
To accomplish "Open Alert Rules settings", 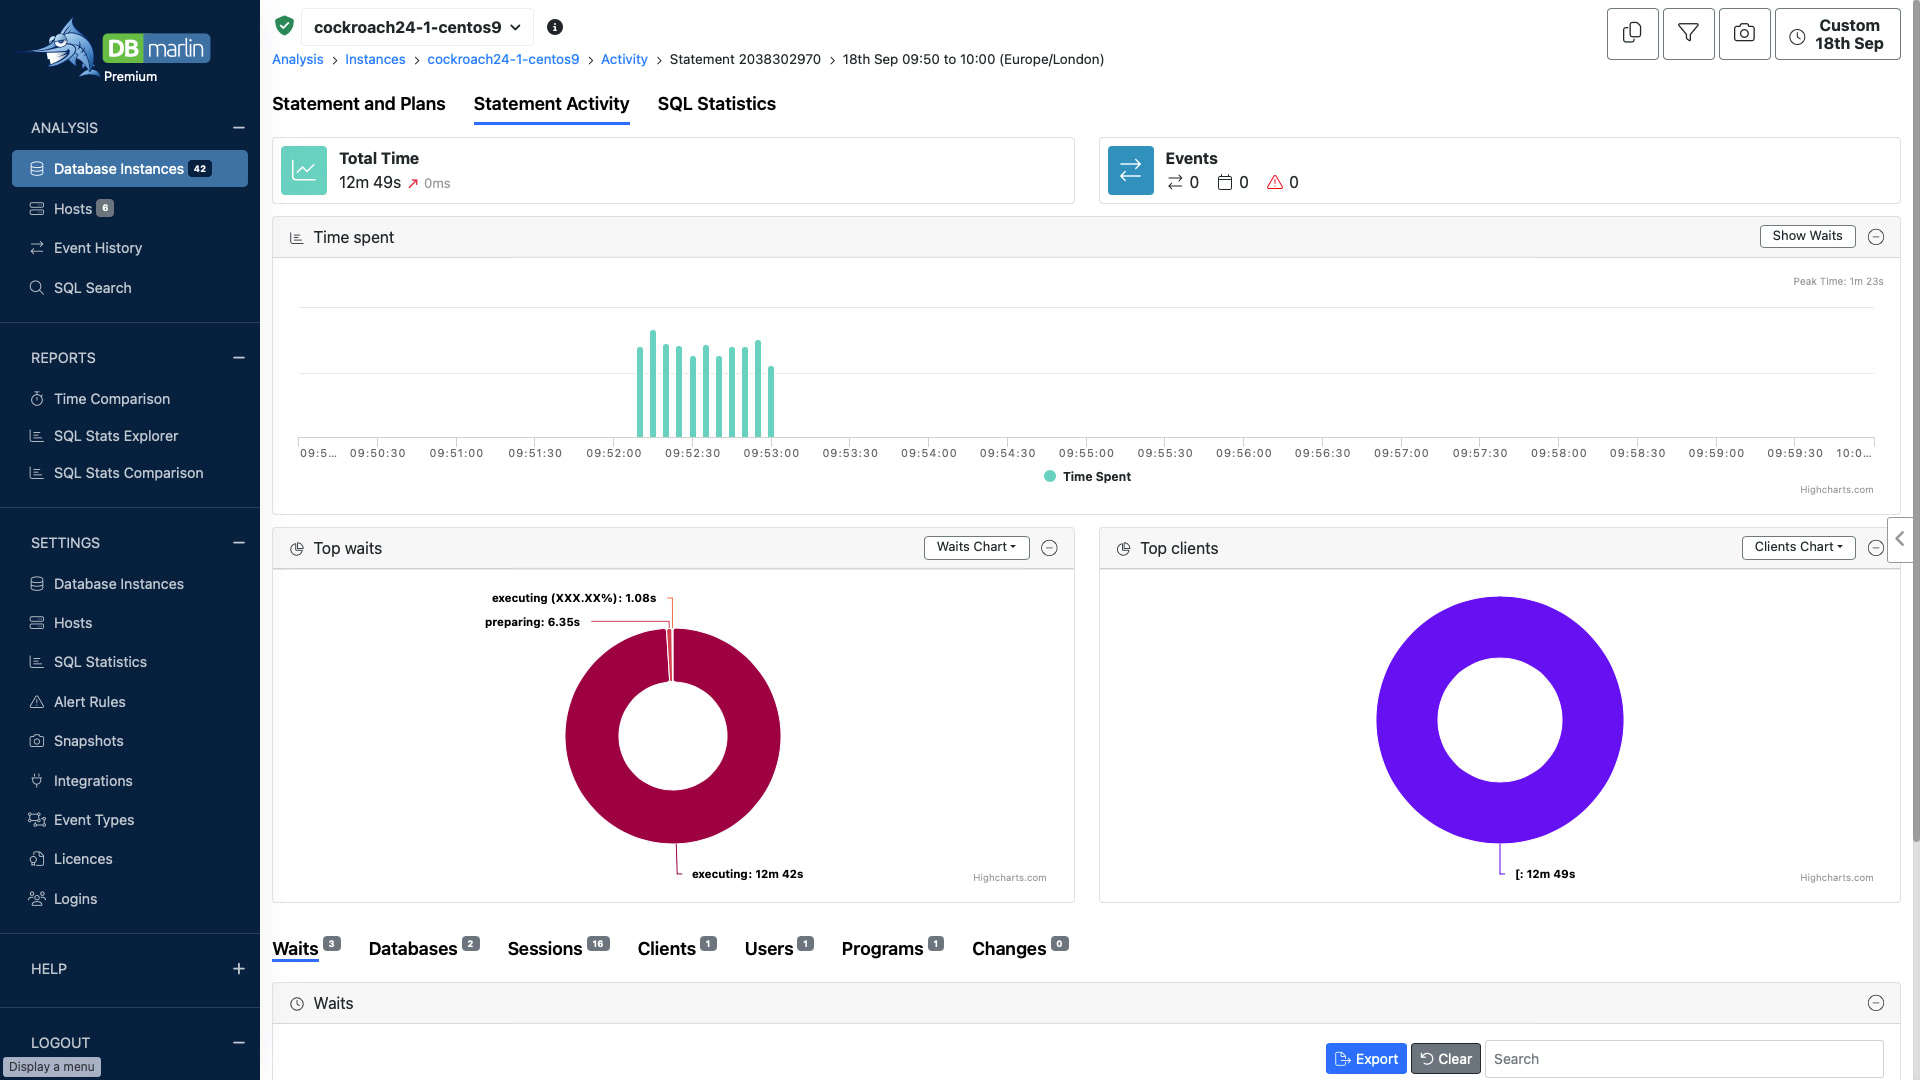I will point(89,702).
